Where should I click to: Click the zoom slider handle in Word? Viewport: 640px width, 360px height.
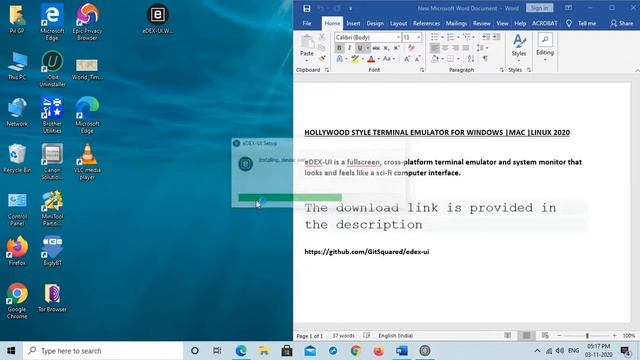tap(587, 336)
